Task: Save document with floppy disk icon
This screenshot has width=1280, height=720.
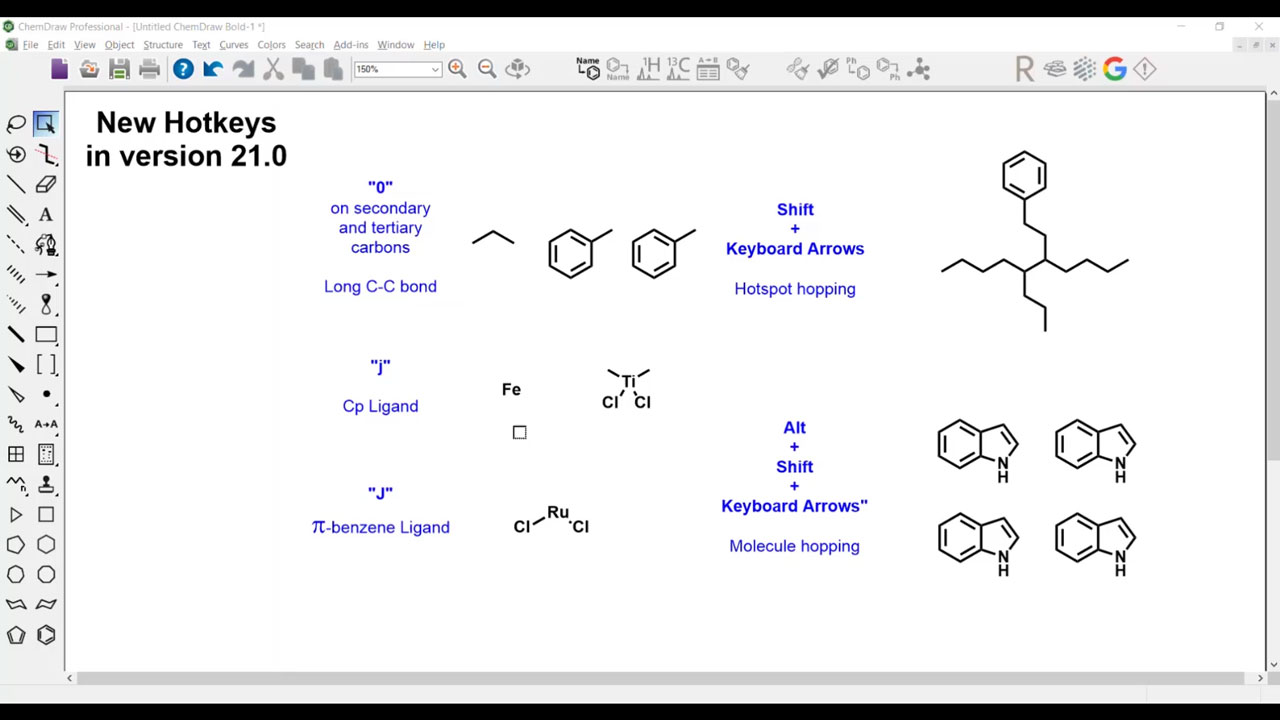Action: (120, 69)
